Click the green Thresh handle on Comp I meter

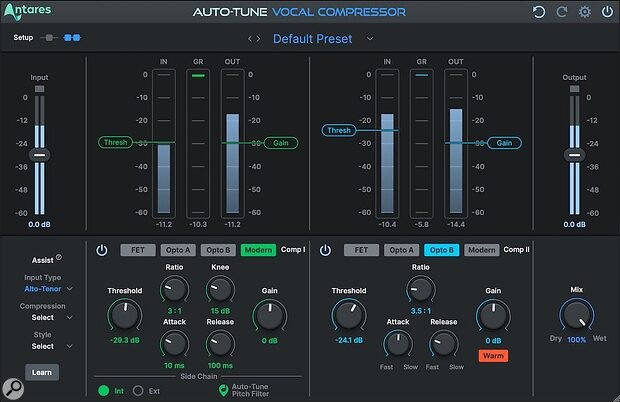click(x=115, y=142)
